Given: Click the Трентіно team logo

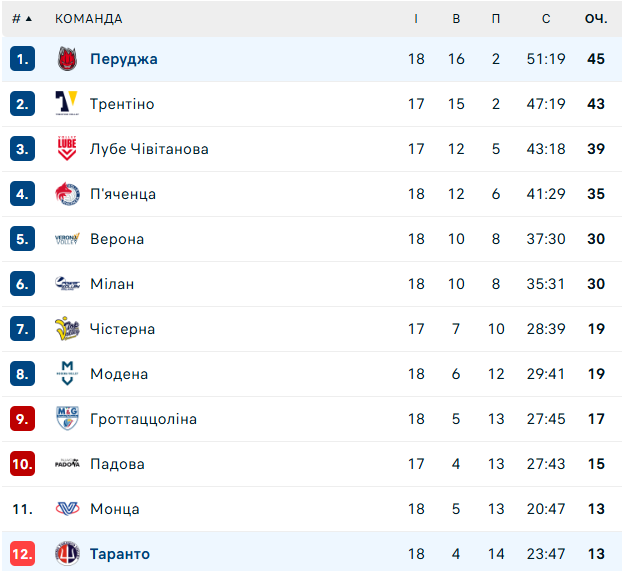Looking at the screenshot, I should pos(67,104).
